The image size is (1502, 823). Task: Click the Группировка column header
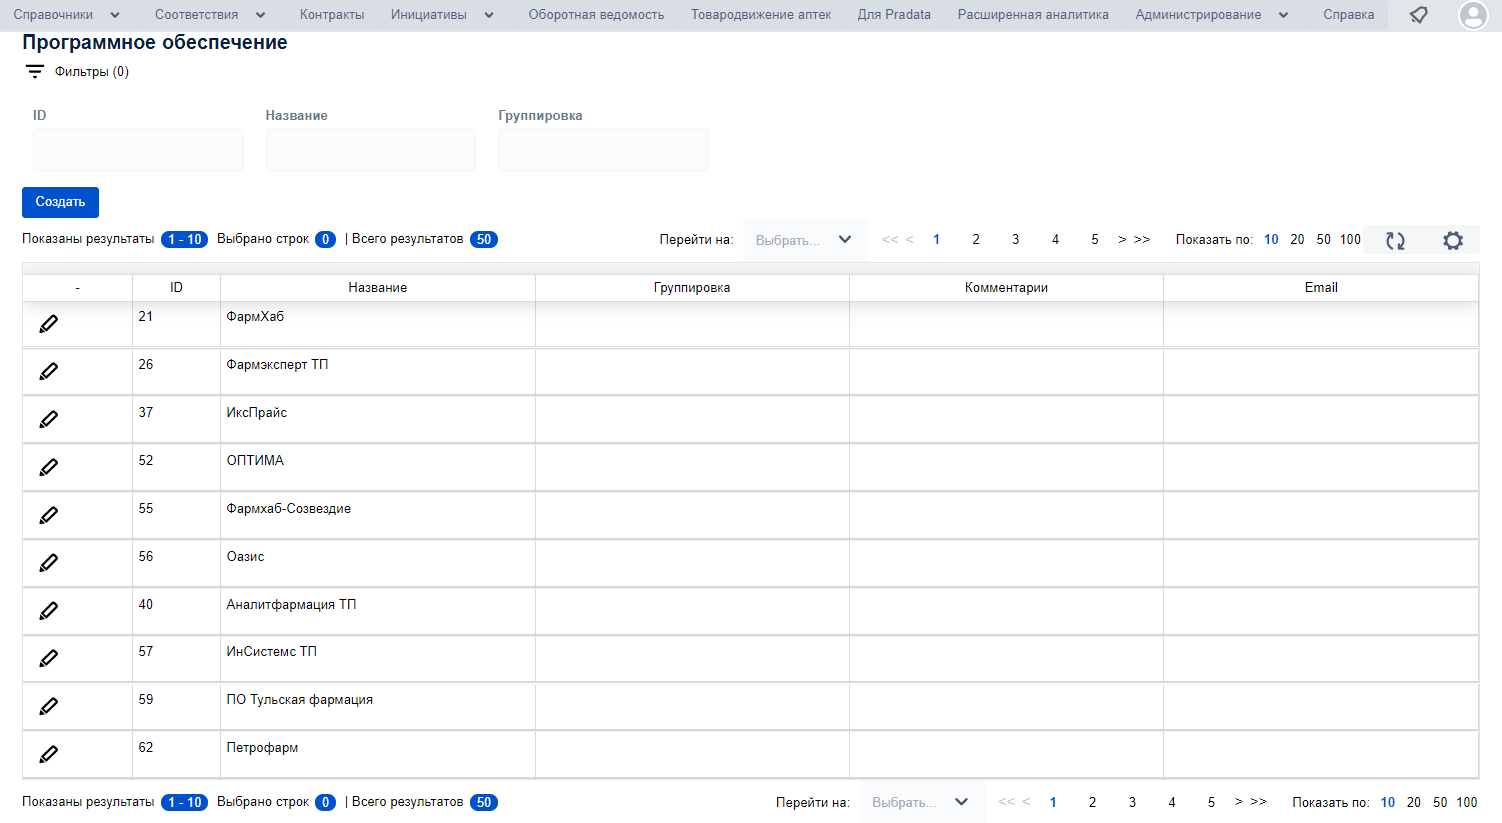(x=692, y=288)
